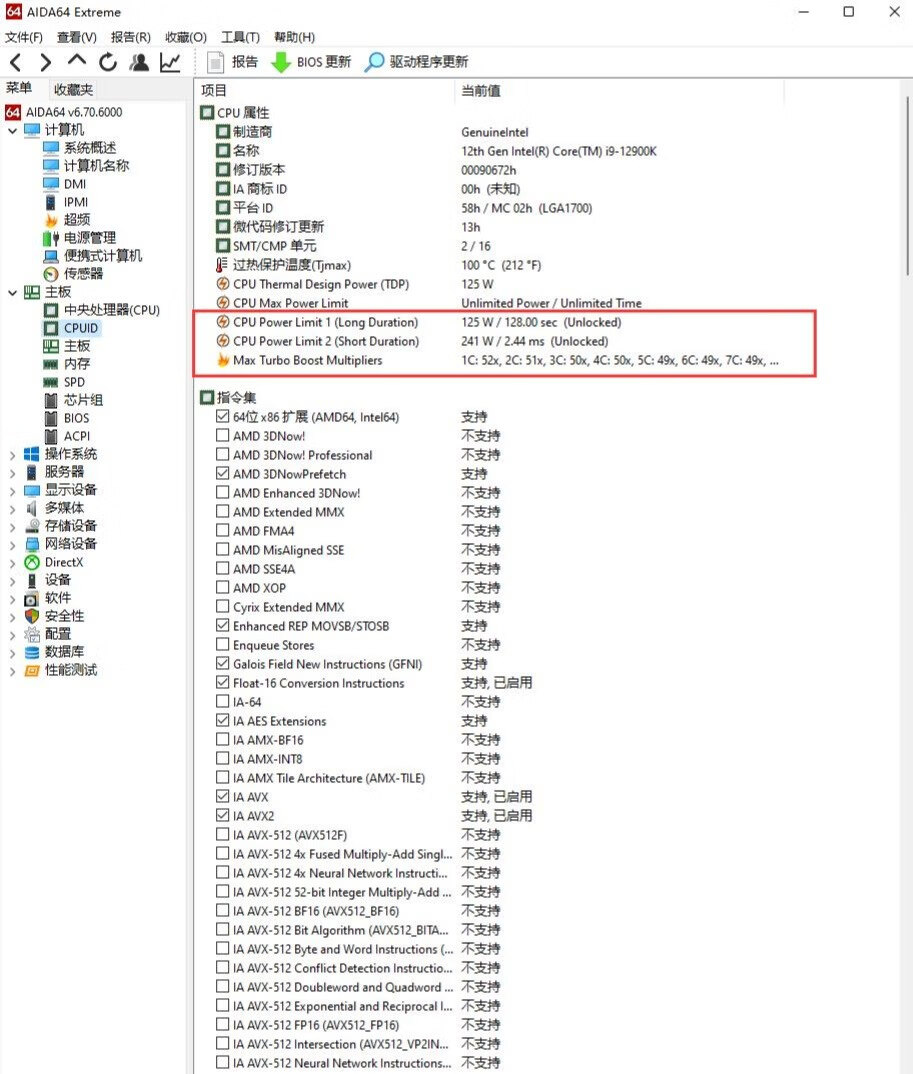This screenshot has height=1074, width=913.
Task: Select the 计算机名称 tree item
Action: coord(96,165)
